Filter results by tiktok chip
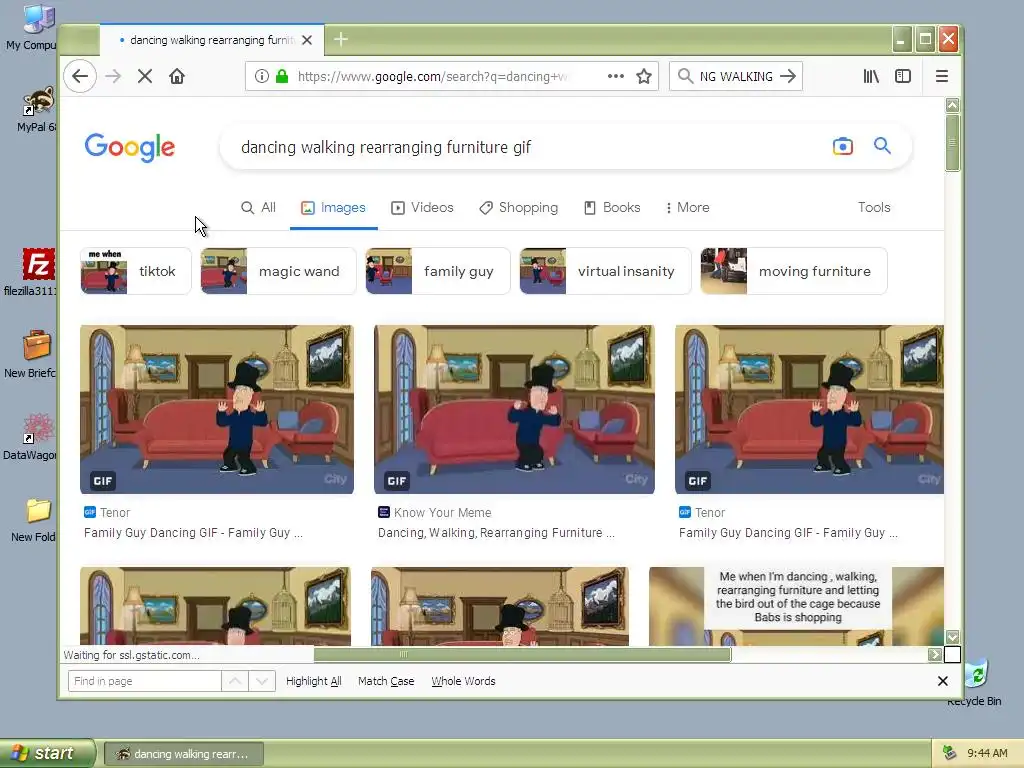Screen dimensions: 1024x768 [136, 271]
